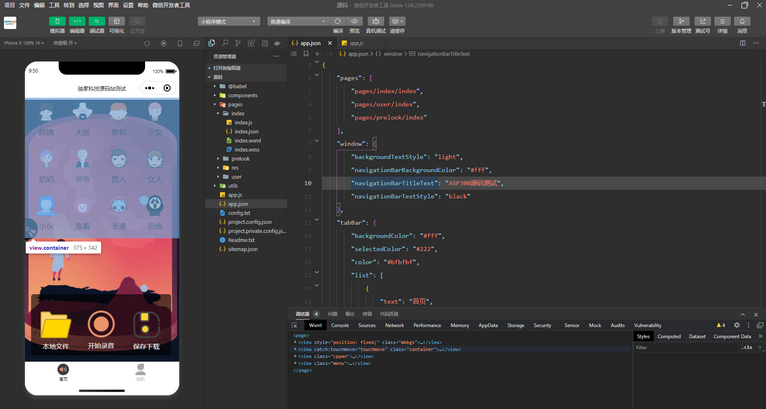
Task: Toggle the editor panel button
Action: 77,21
